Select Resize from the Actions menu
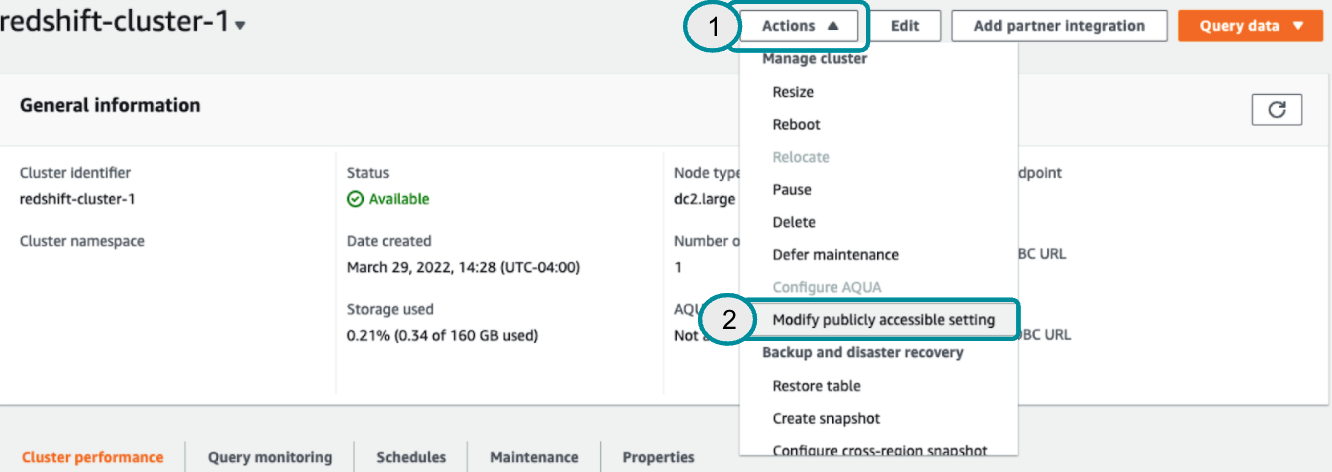Image resolution: width=1332 pixels, height=472 pixels. pos(793,92)
